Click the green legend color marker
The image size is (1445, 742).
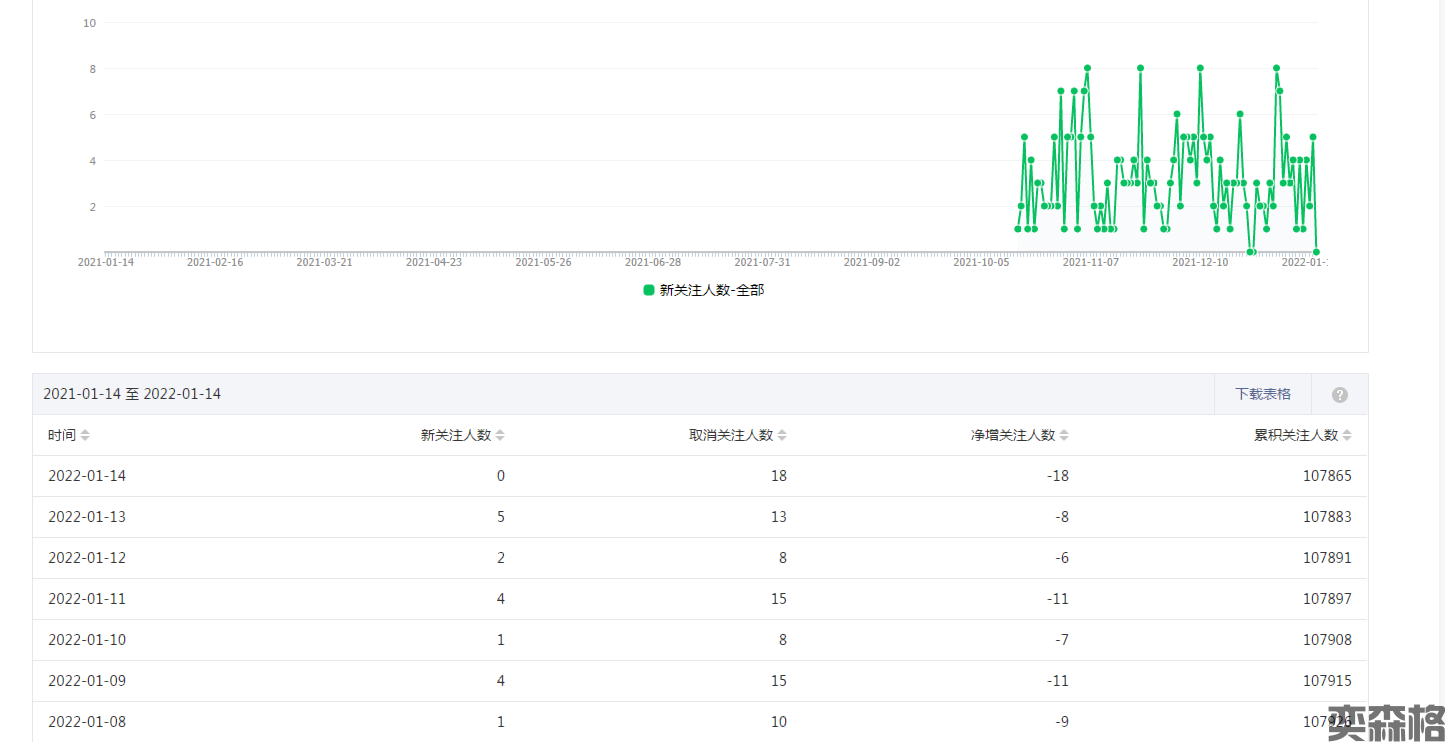[649, 290]
